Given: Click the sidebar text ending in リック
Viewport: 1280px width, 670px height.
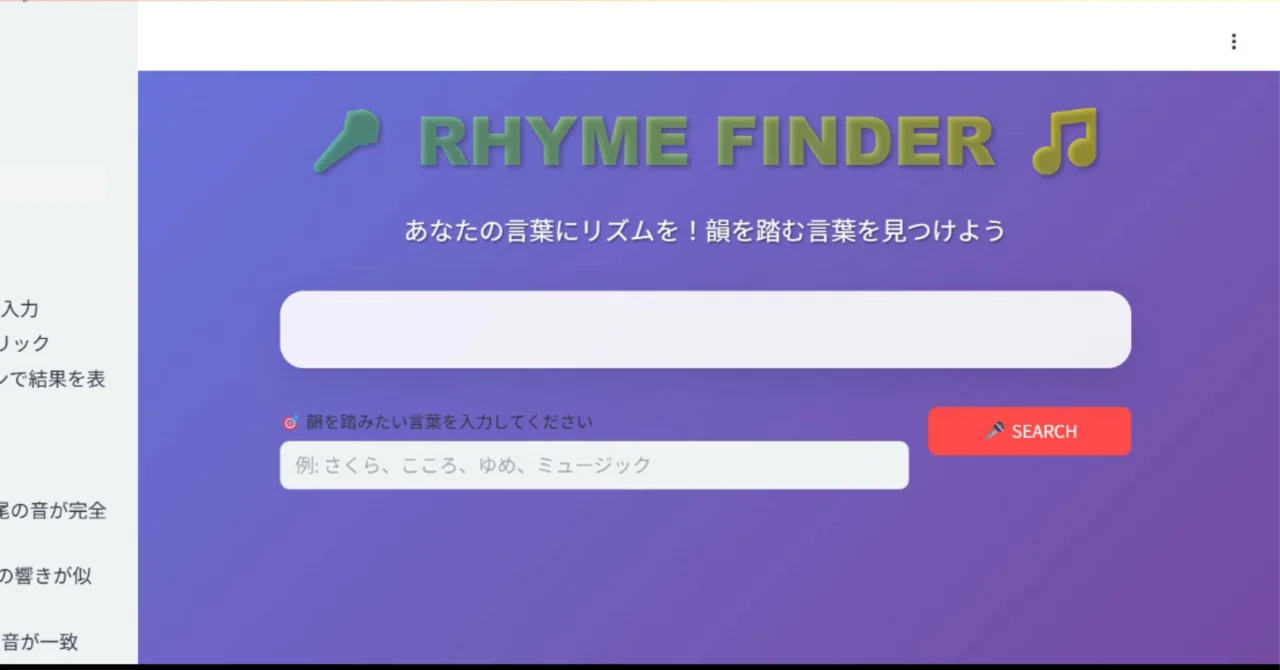Looking at the screenshot, I should pos(25,343).
